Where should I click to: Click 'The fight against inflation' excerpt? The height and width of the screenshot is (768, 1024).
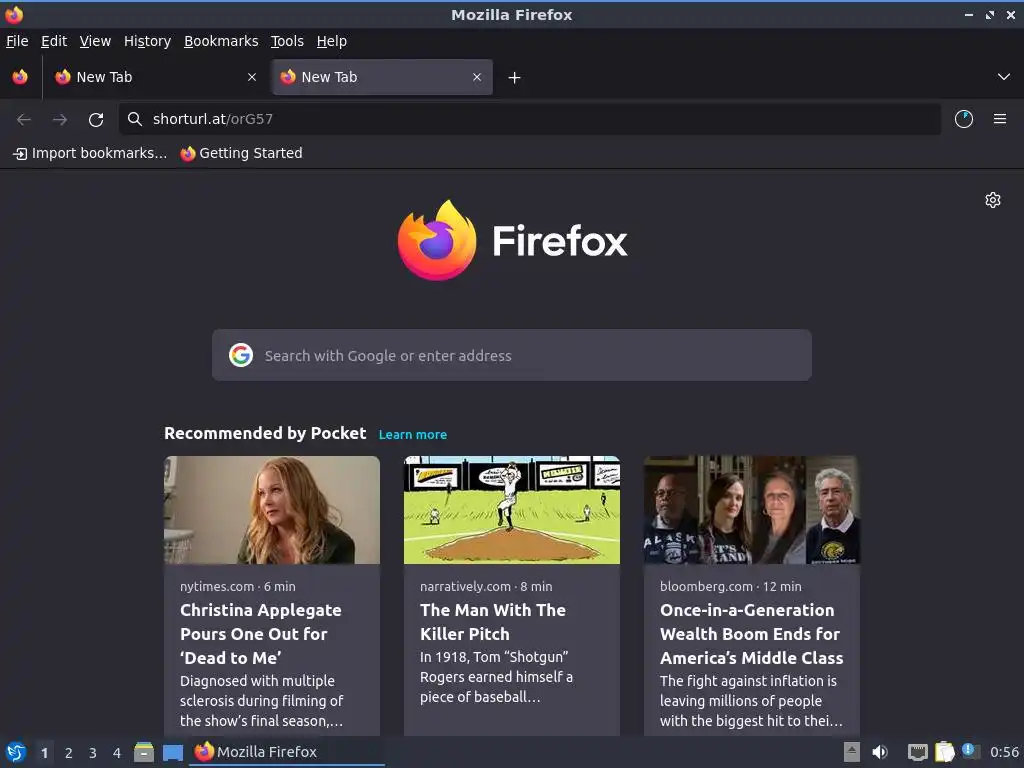pyautogui.click(x=751, y=701)
